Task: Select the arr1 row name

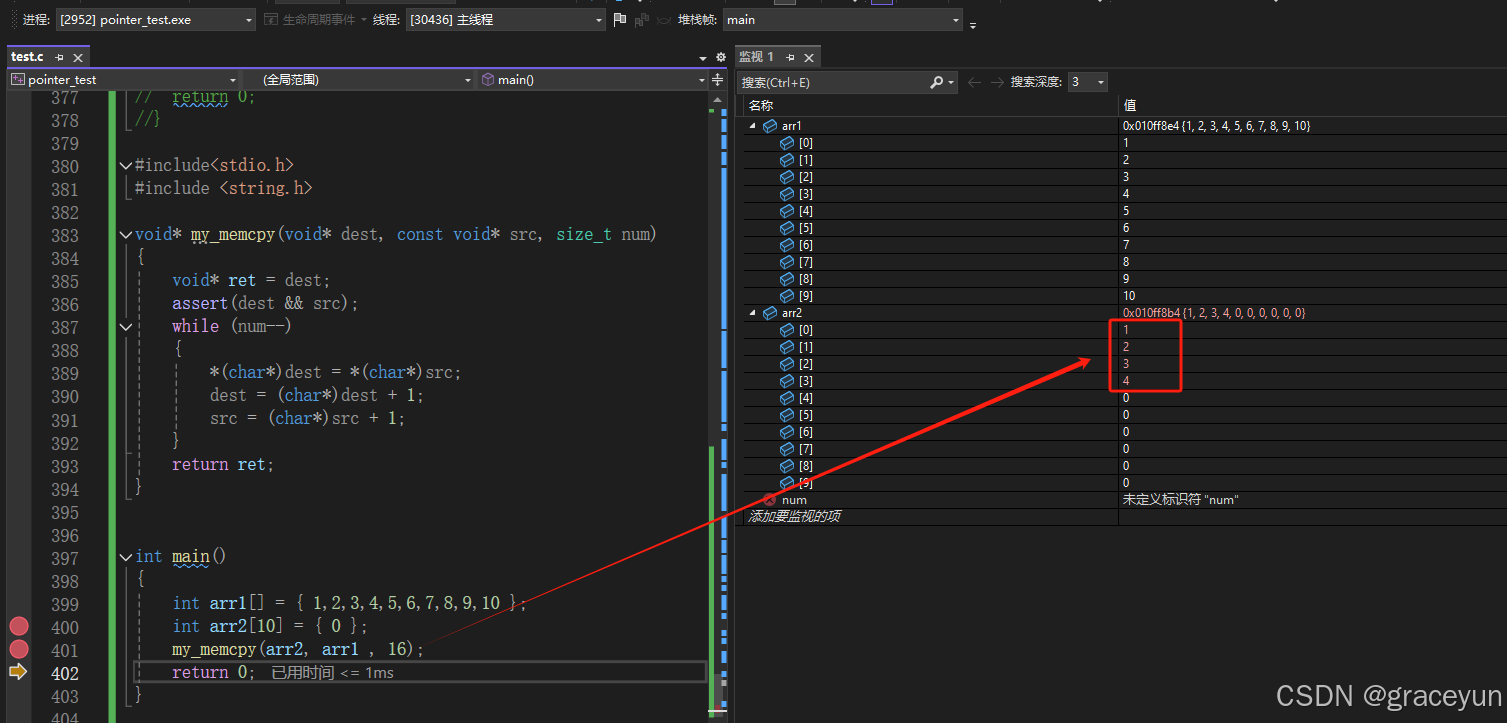Action: 791,126
